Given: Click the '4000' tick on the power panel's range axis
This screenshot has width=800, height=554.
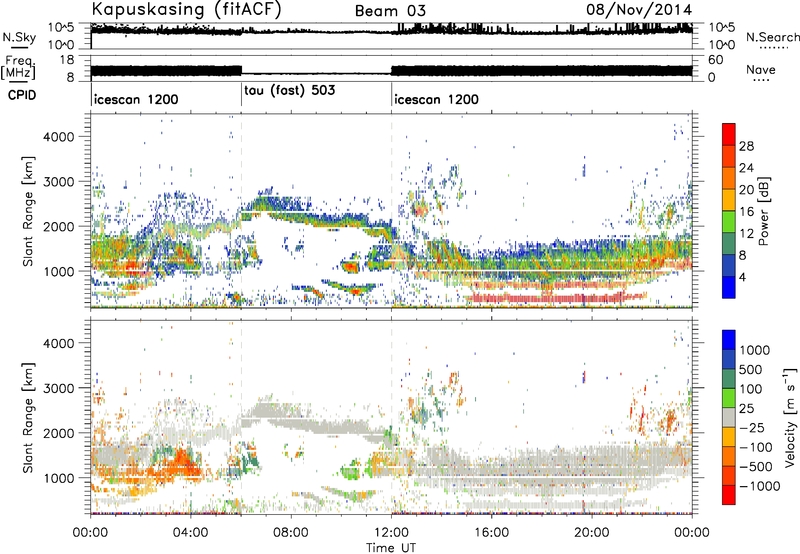Looking at the screenshot, I should [x=58, y=137].
